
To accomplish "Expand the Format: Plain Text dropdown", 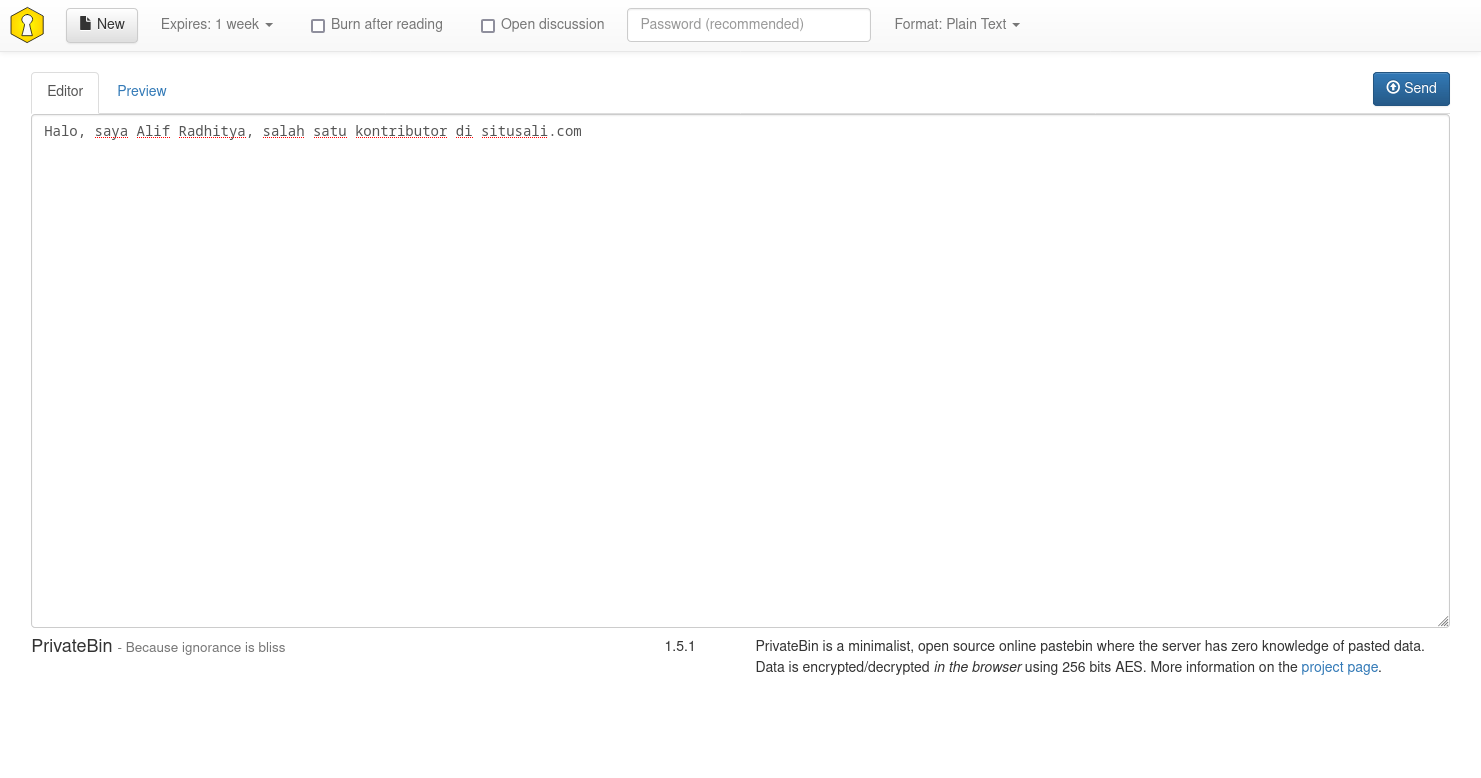I will [x=957, y=25].
